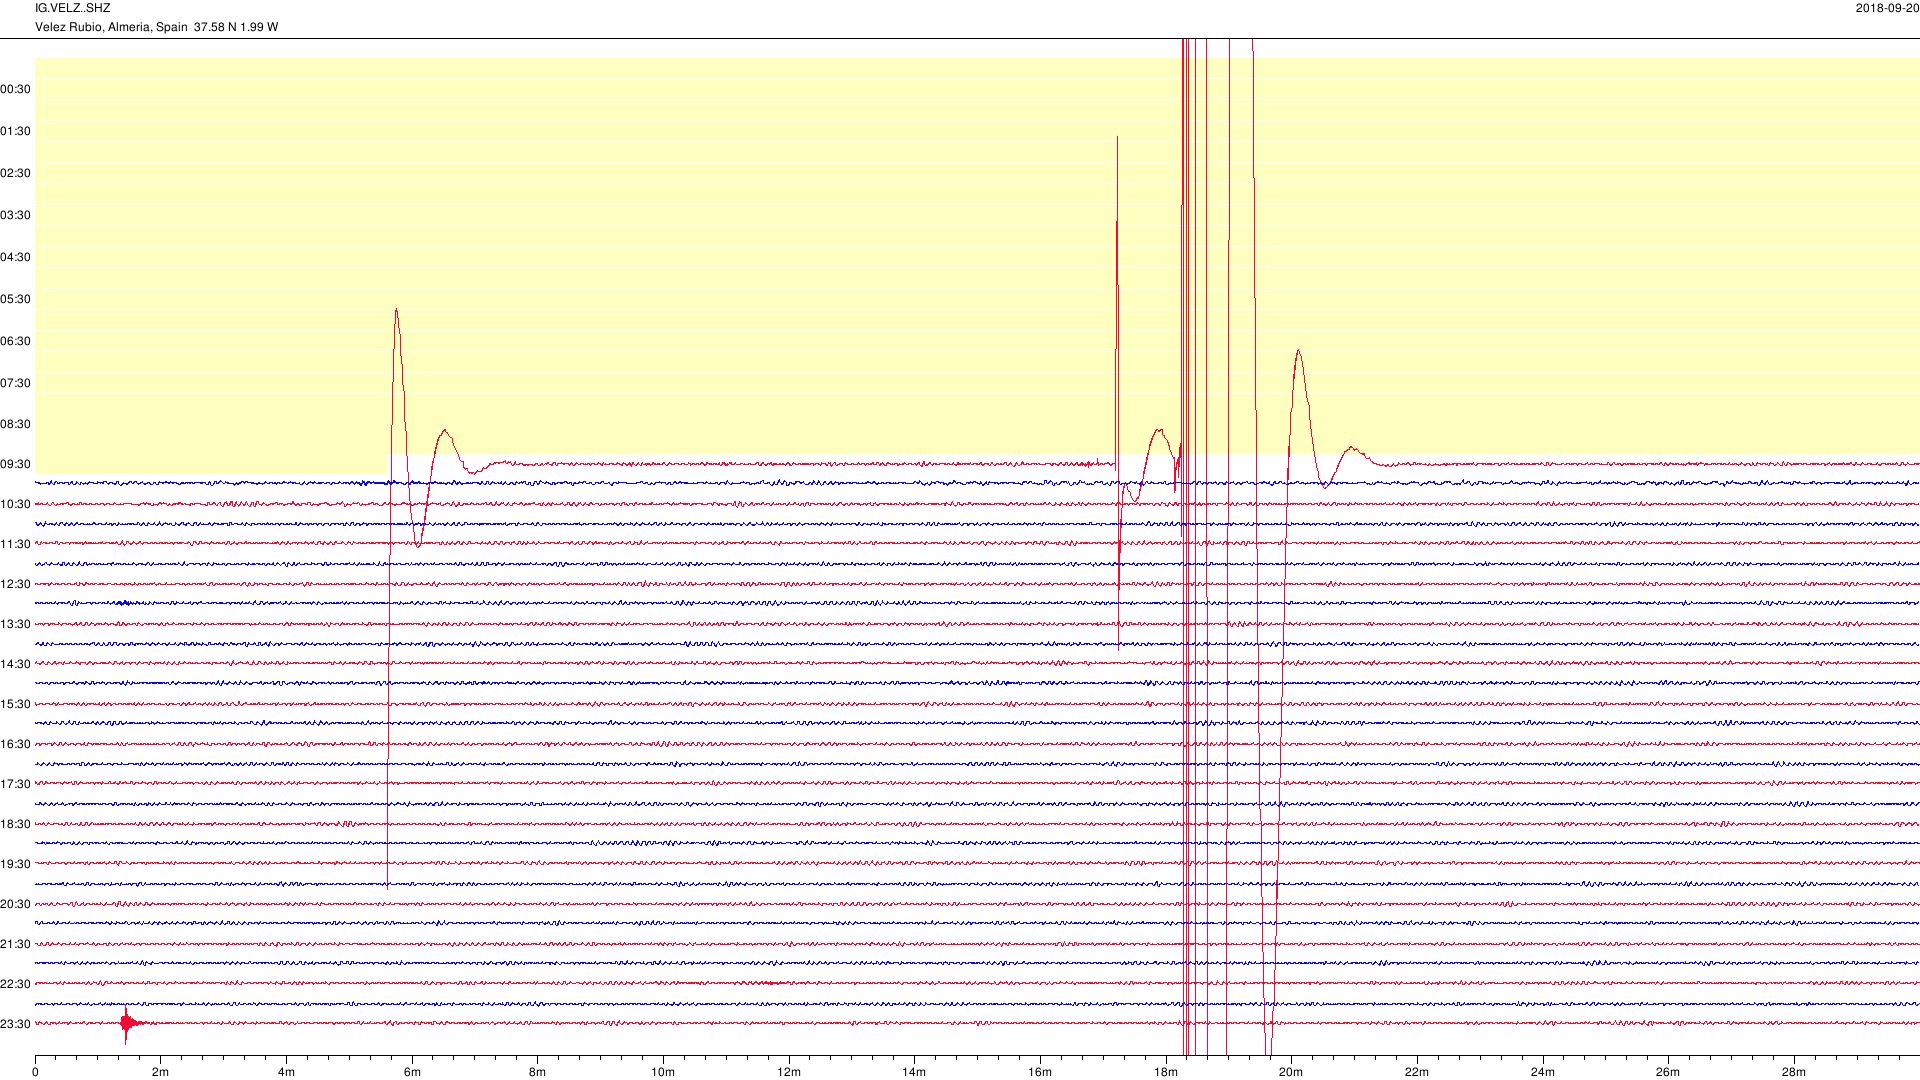Image resolution: width=1920 pixels, height=1080 pixels.
Task: Select the 01:30 time label
Action: pos(15,131)
